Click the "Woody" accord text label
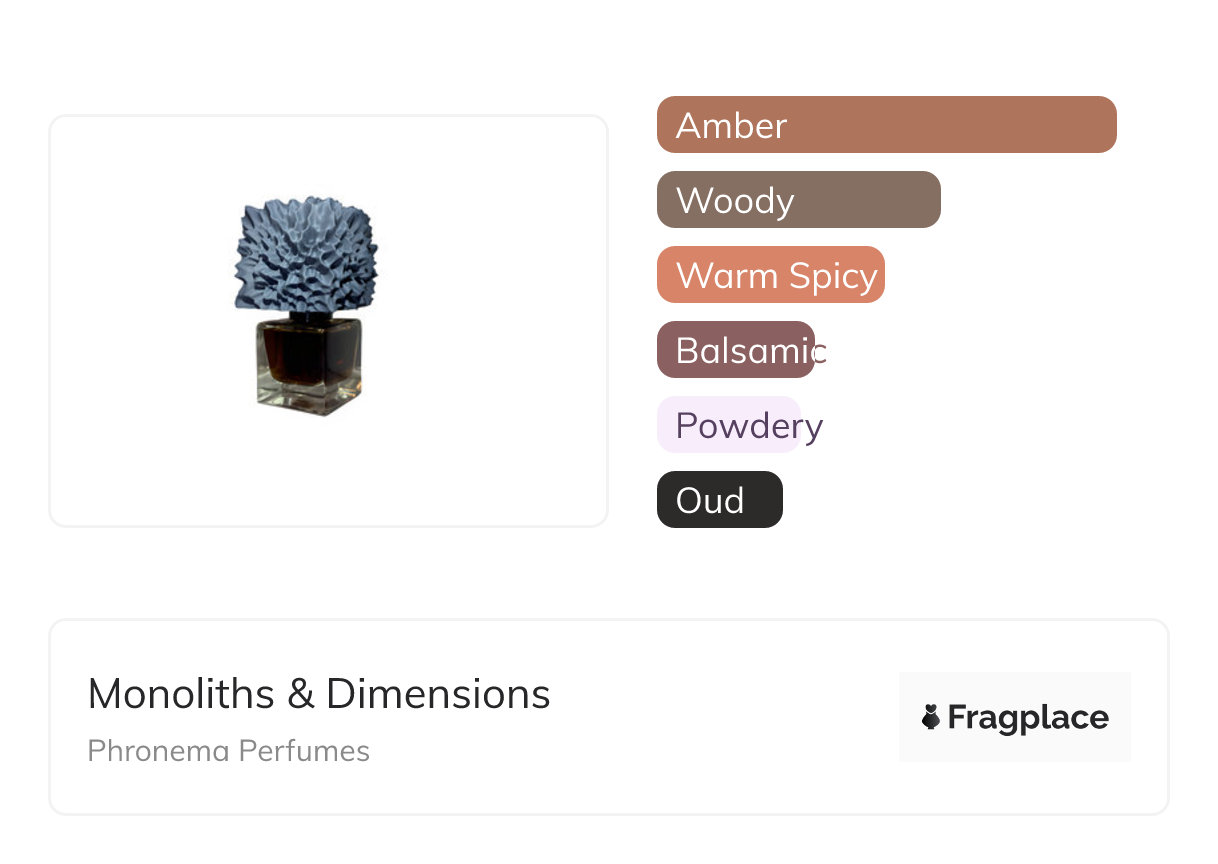 [735, 200]
